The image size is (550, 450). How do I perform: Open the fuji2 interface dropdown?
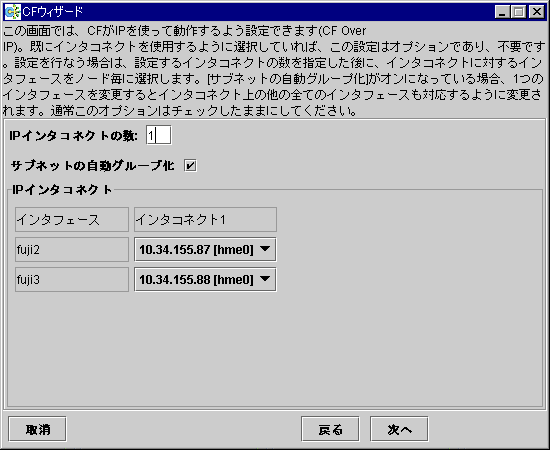[x=205, y=250]
